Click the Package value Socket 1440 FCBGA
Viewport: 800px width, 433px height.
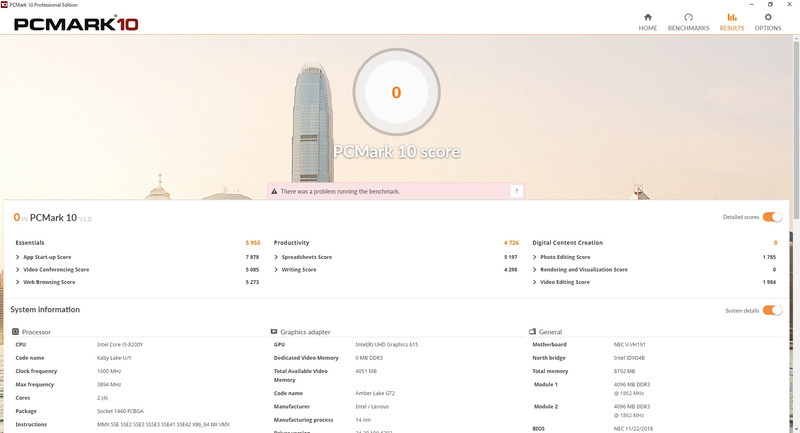tap(120, 411)
